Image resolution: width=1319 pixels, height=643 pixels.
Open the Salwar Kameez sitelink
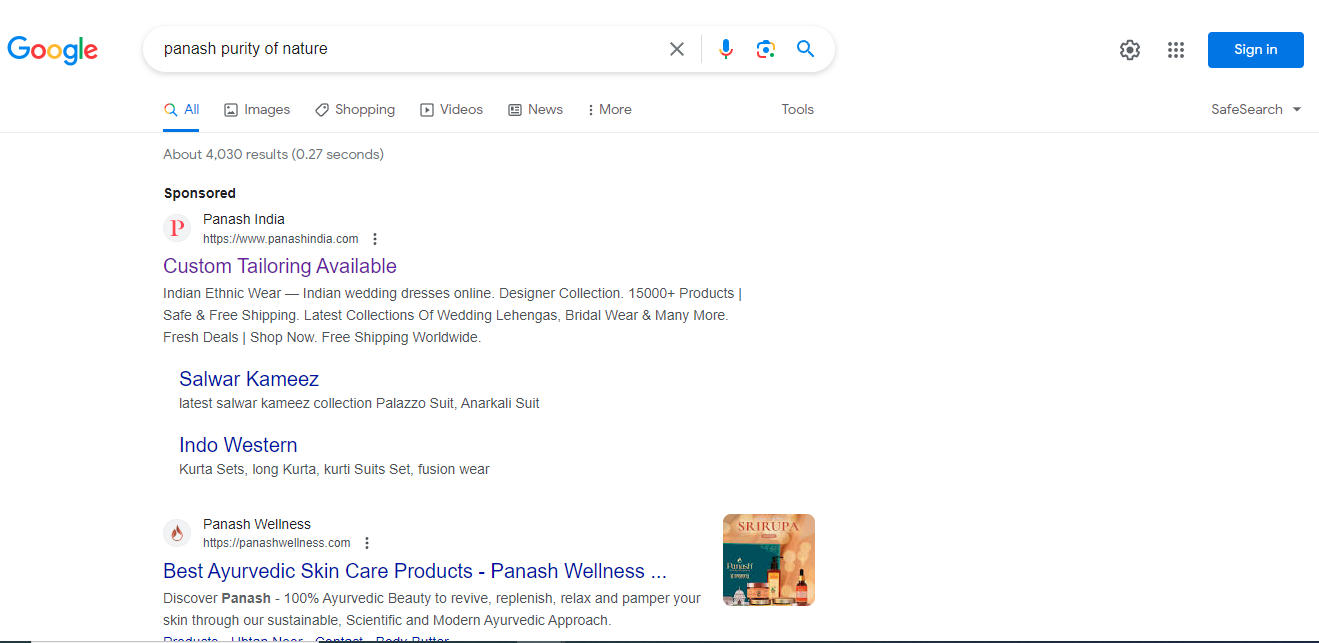pos(249,379)
